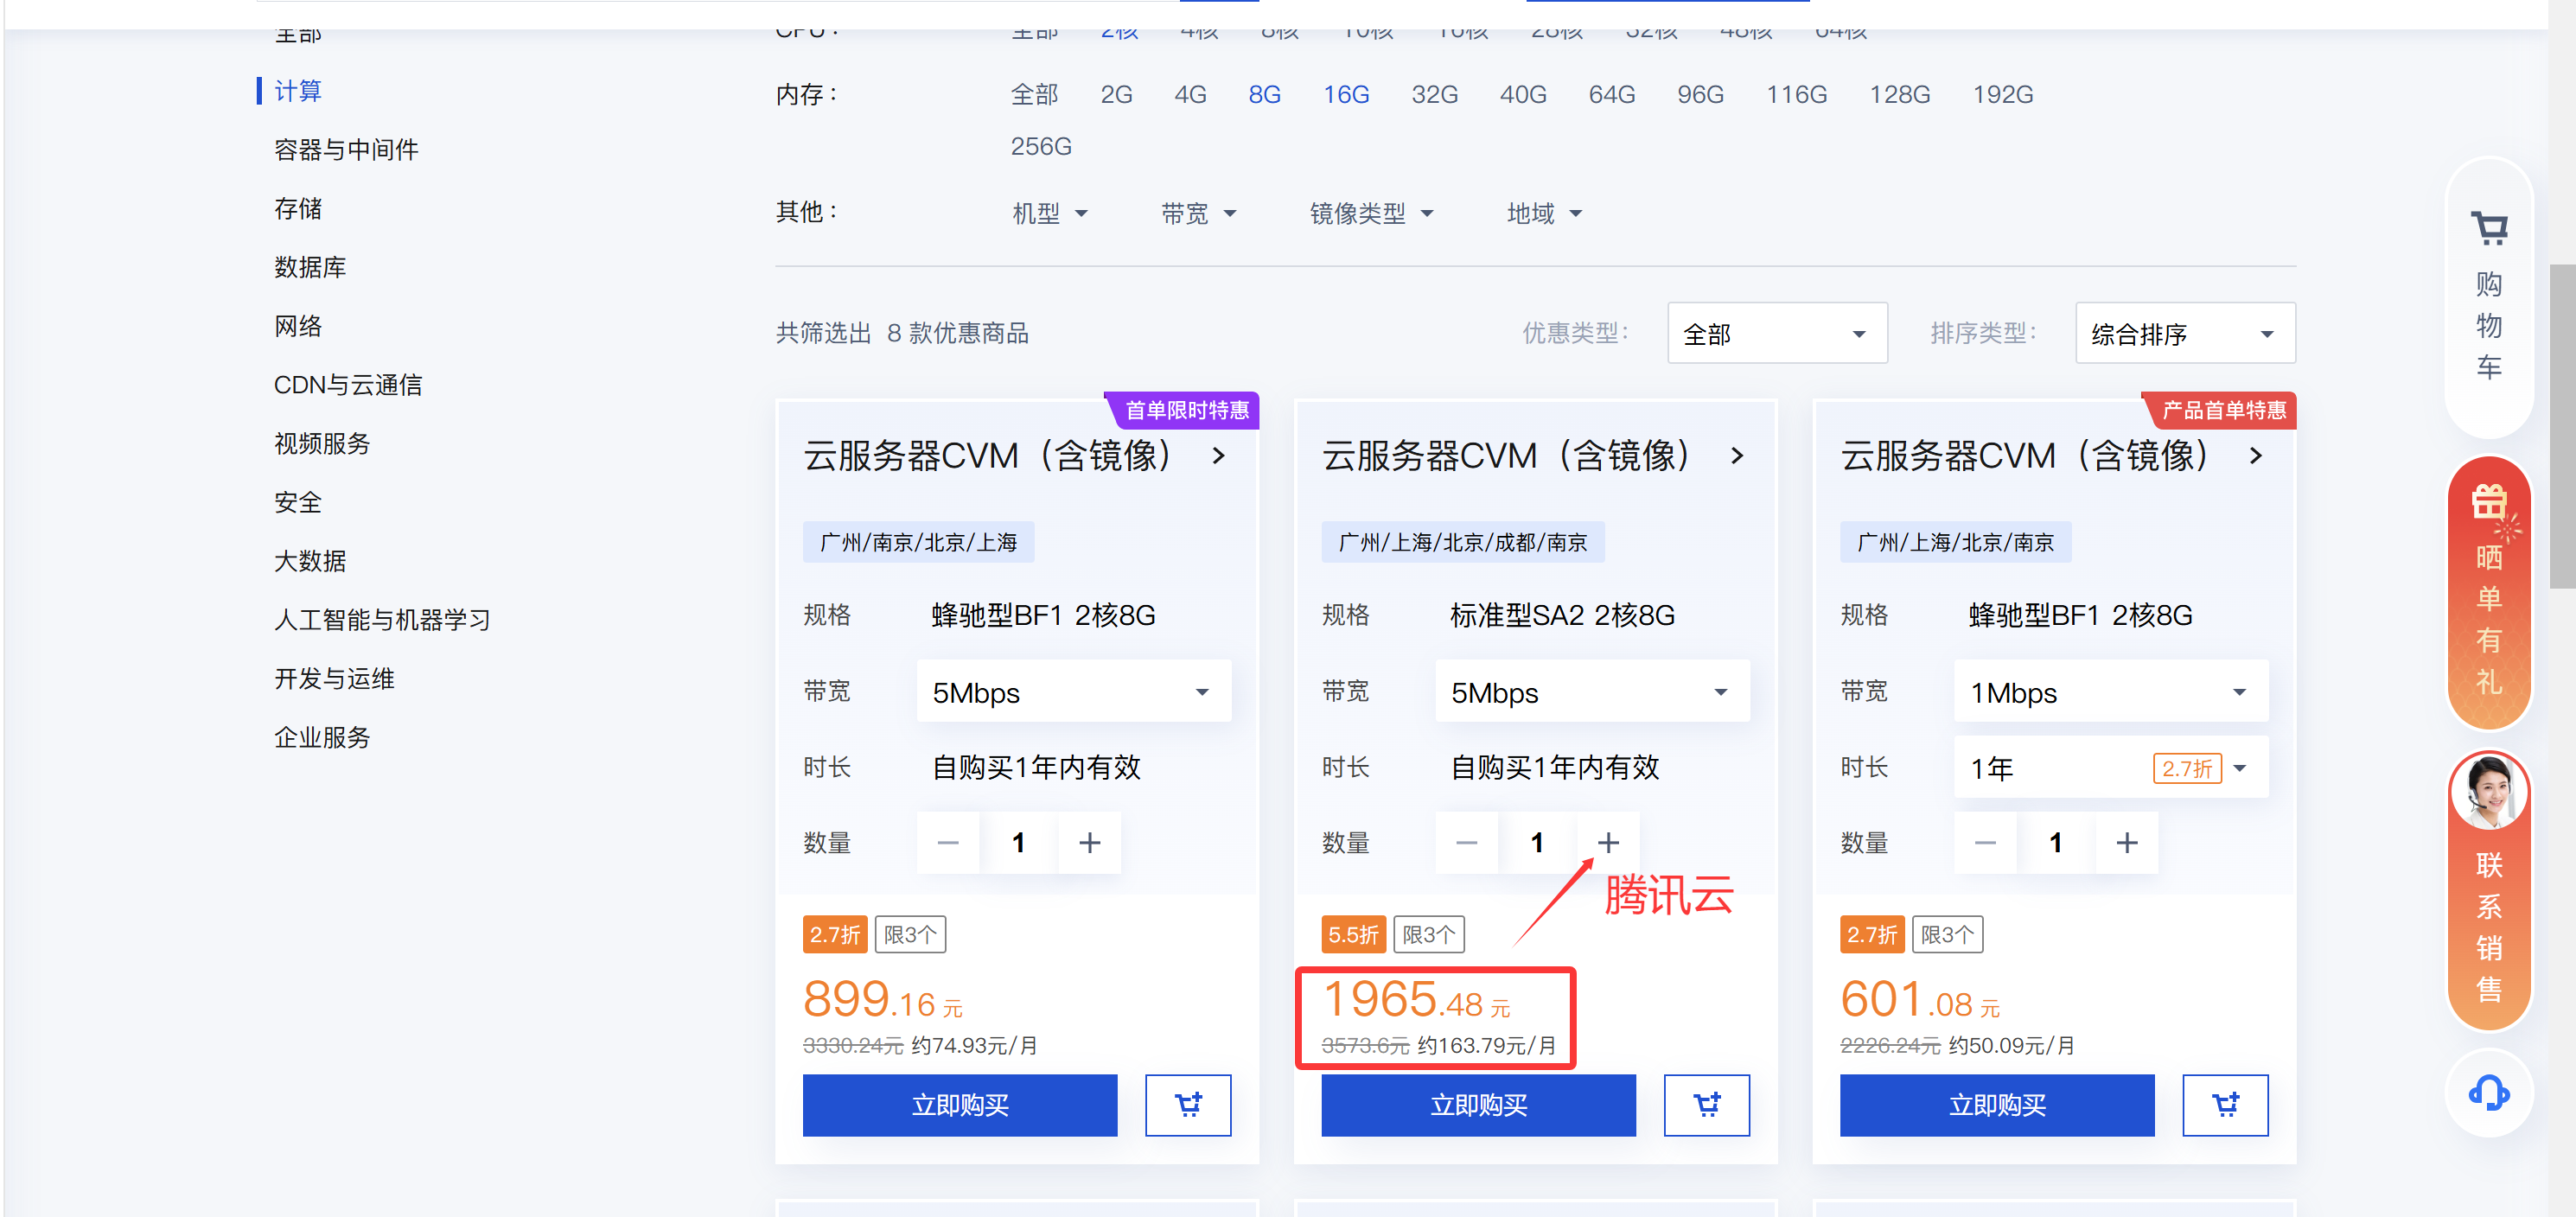Viewport: 2576px width, 1217px height.
Task: Increase quantity on 标准型SA2 card
Action: (x=1608, y=843)
